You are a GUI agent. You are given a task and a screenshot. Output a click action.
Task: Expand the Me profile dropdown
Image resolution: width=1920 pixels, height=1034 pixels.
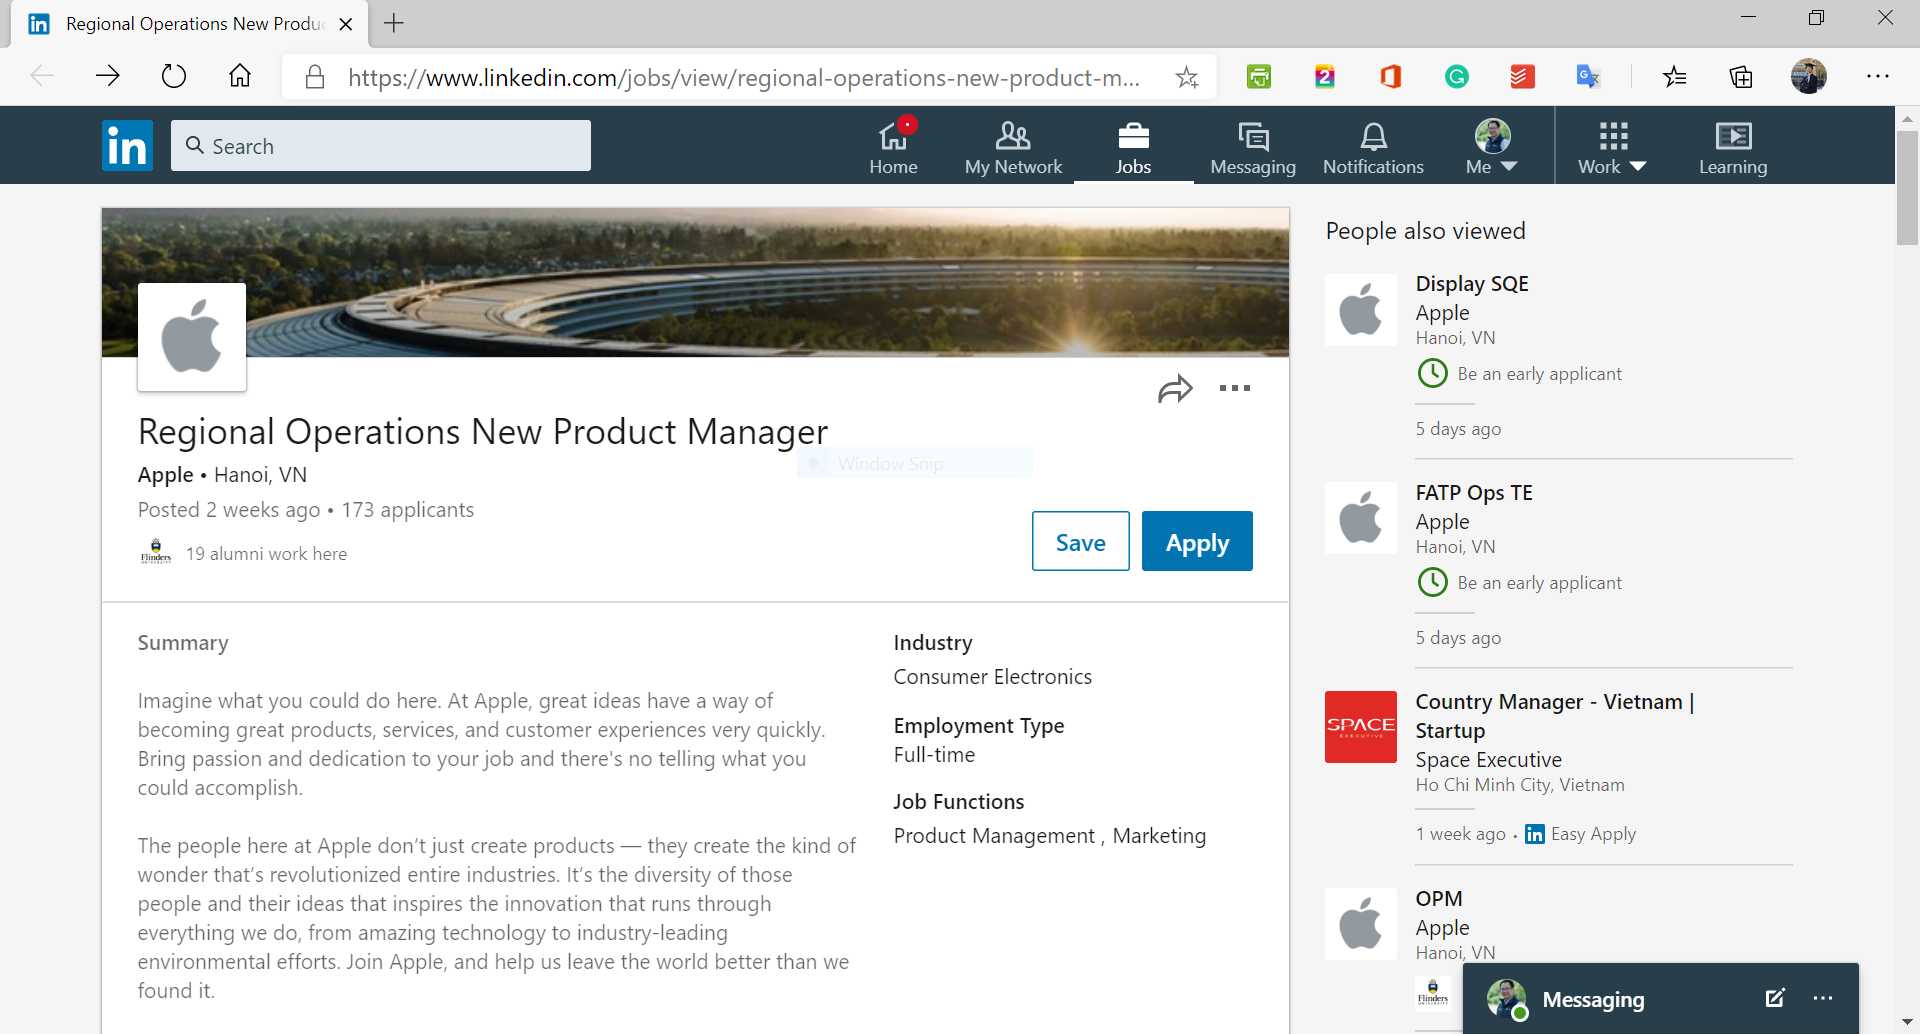click(1493, 146)
